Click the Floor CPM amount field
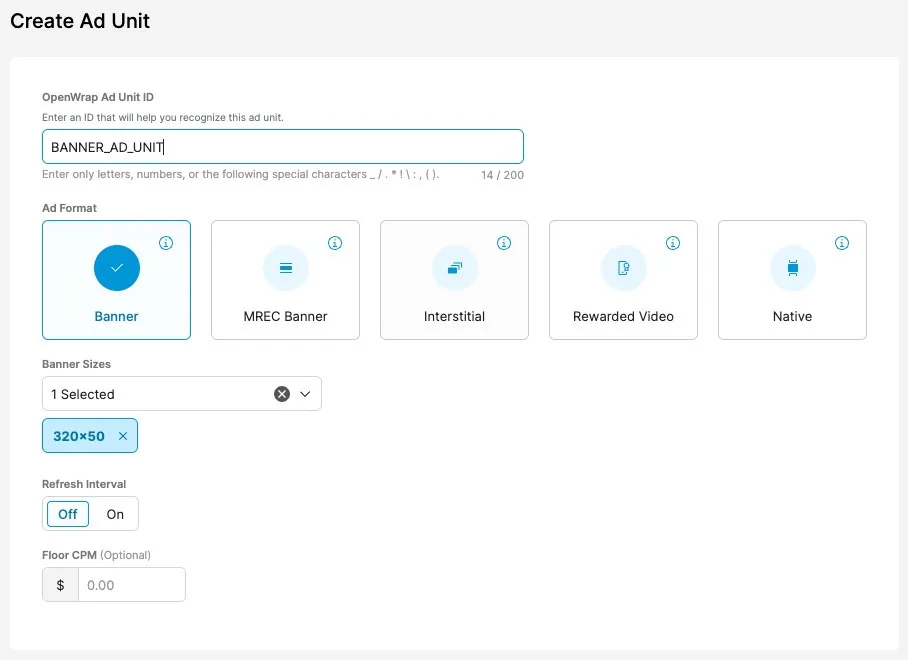Viewport: 908px width, 660px height. (x=130, y=584)
